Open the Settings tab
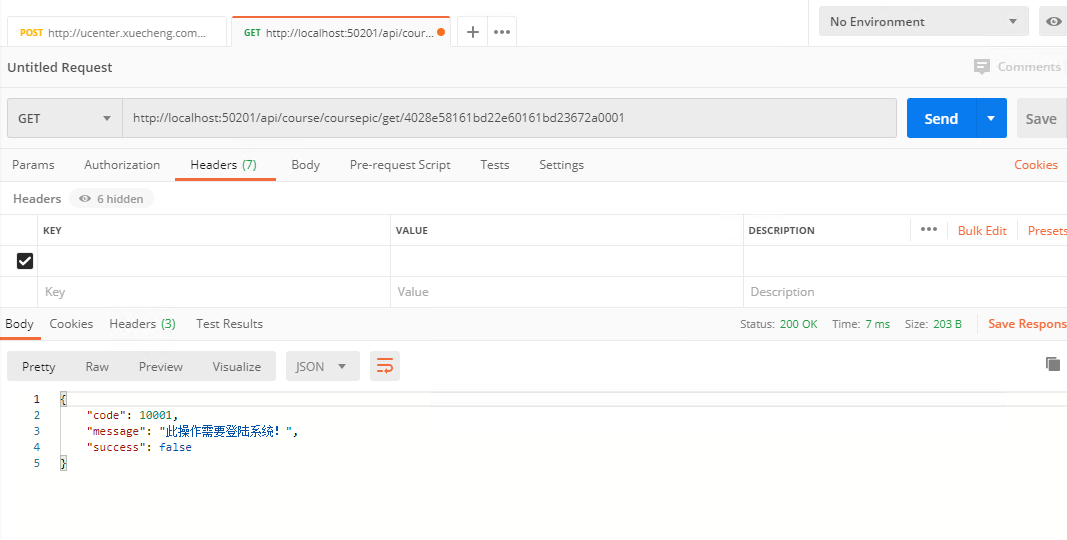This screenshot has height=540, width=1067. 561,165
